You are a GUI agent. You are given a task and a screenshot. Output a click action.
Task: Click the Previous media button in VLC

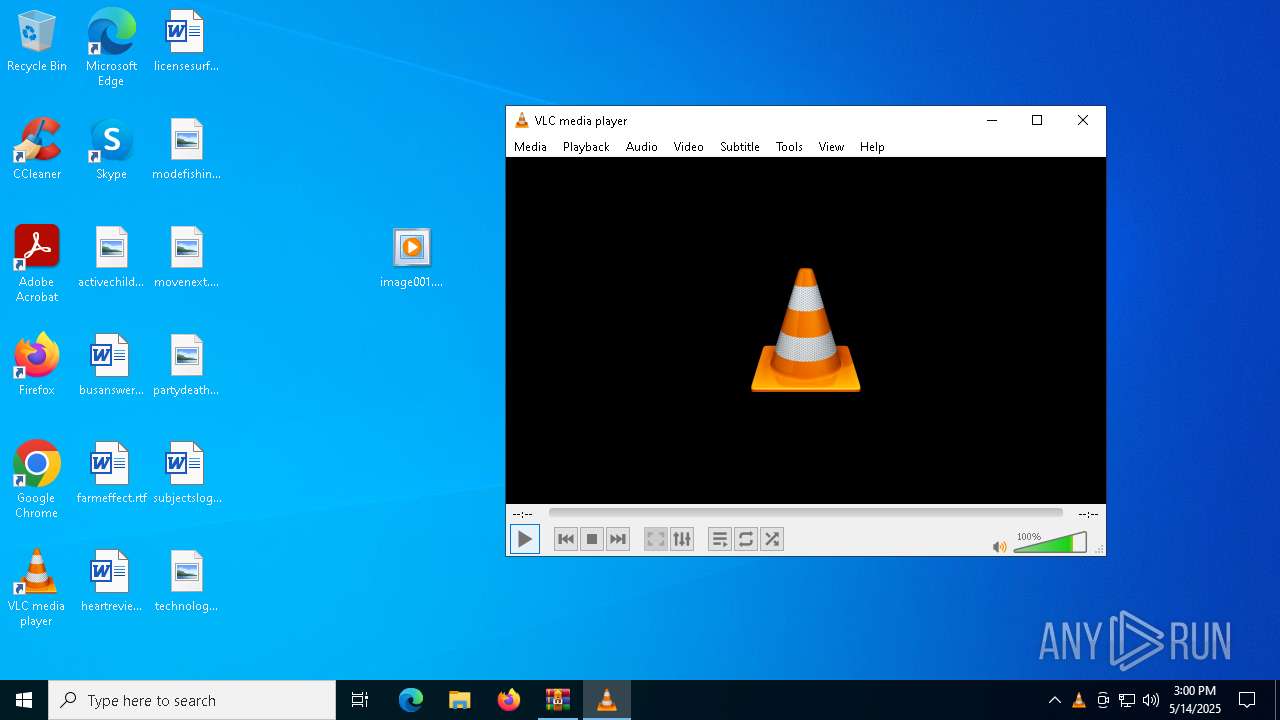tap(565, 539)
